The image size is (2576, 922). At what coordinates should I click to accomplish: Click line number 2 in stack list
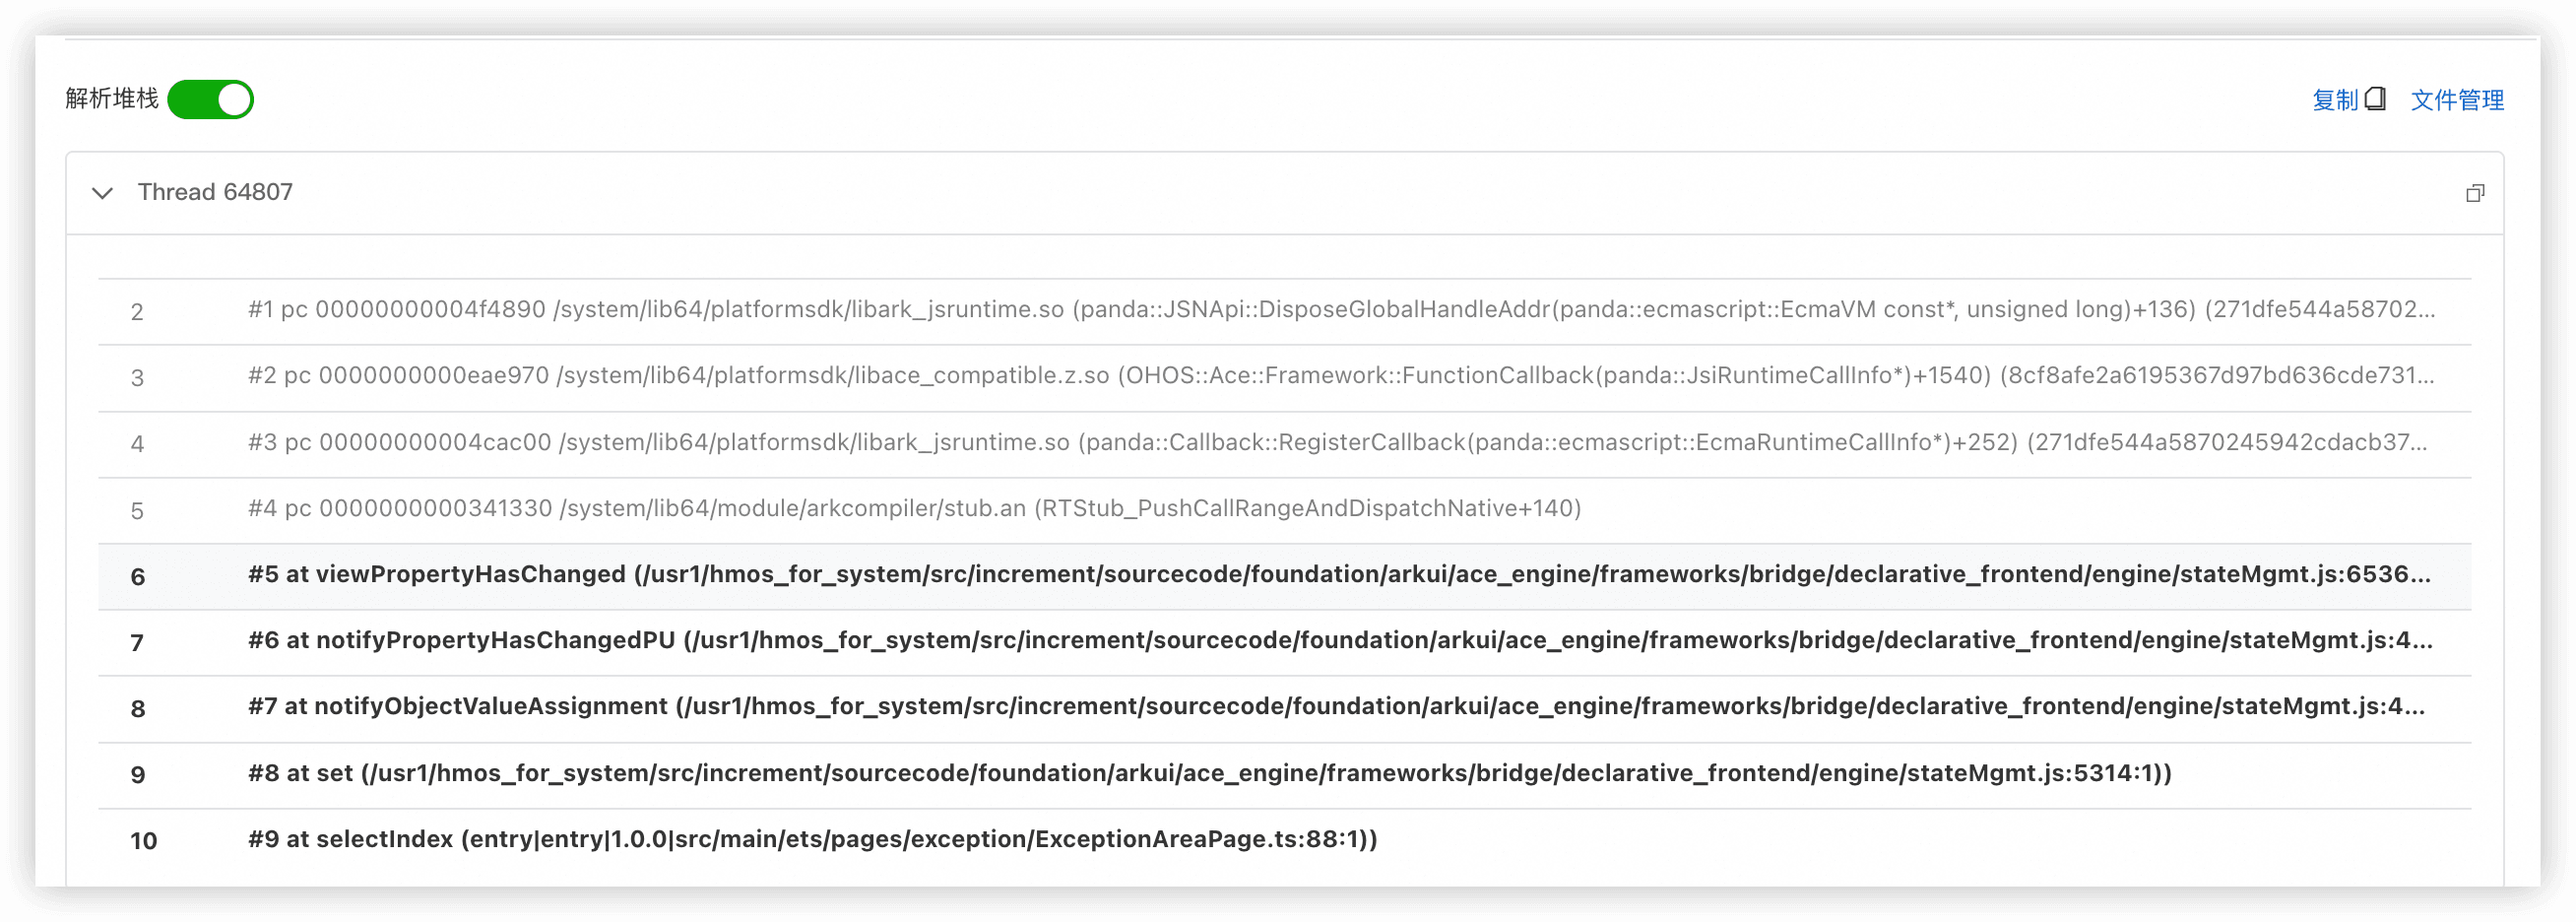click(x=137, y=312)
